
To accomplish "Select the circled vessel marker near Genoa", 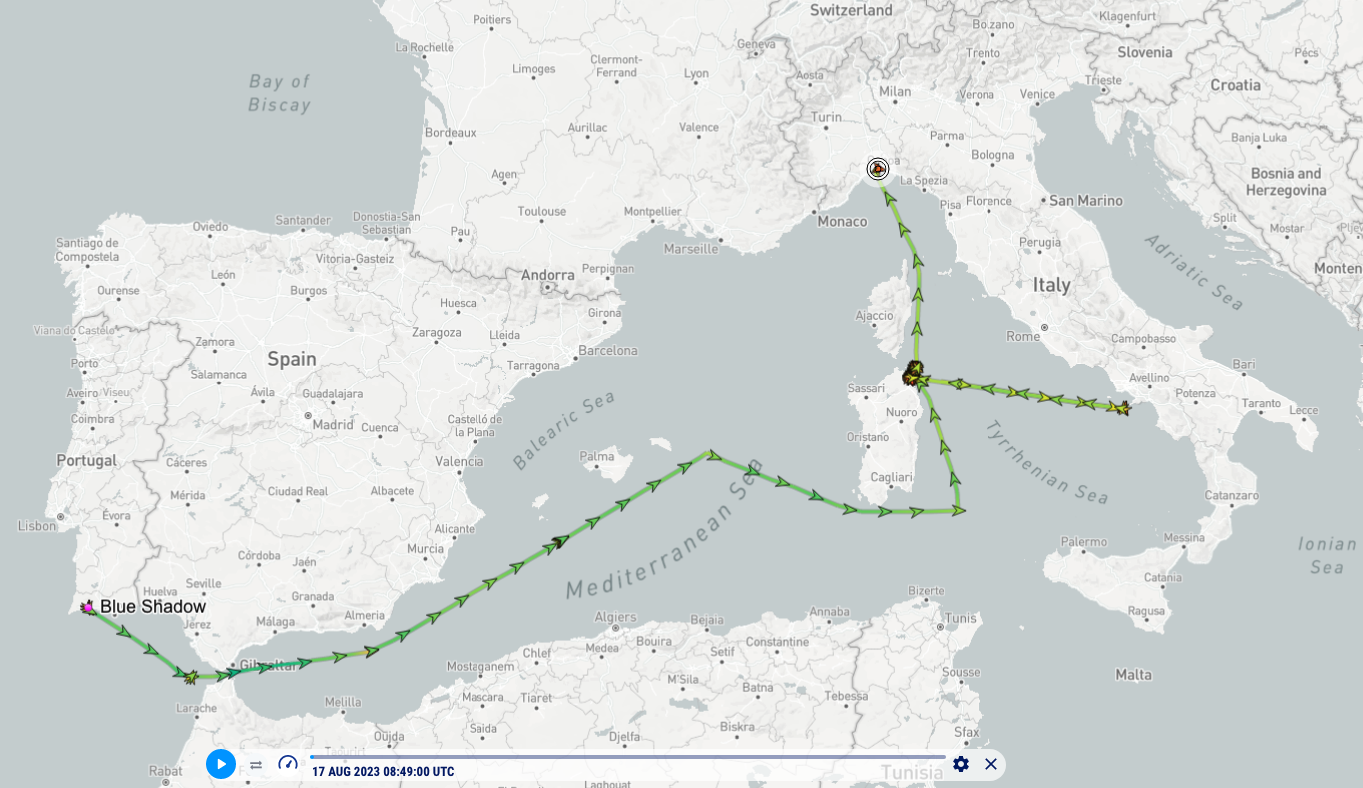I will [878, 168].
